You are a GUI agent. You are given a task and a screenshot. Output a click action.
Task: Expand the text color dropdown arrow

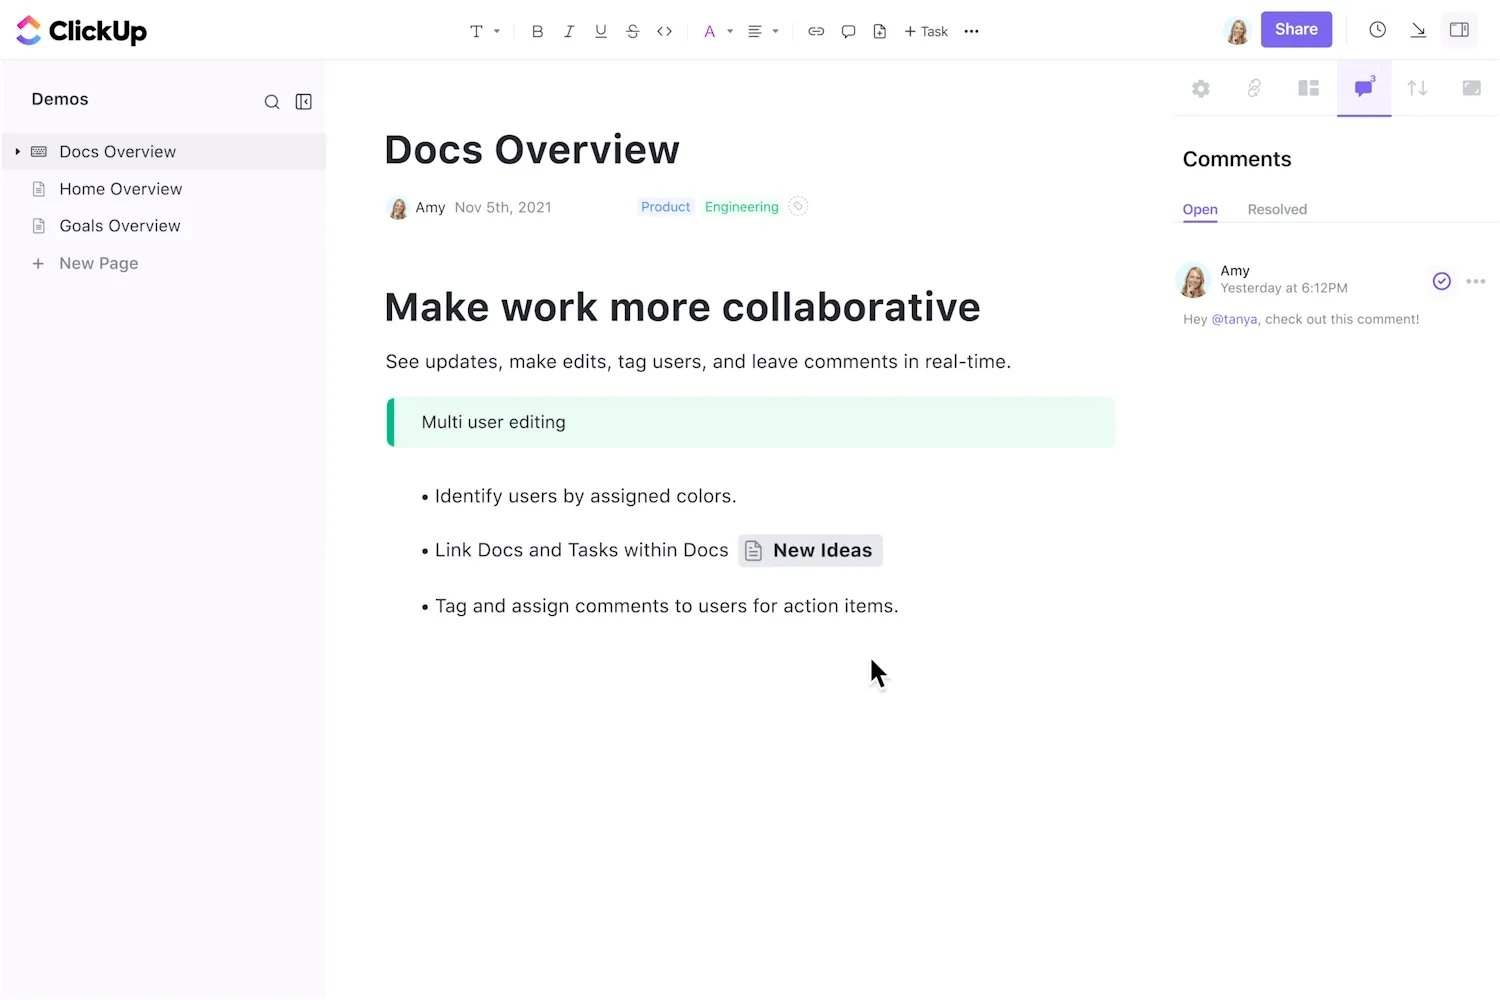730,31
